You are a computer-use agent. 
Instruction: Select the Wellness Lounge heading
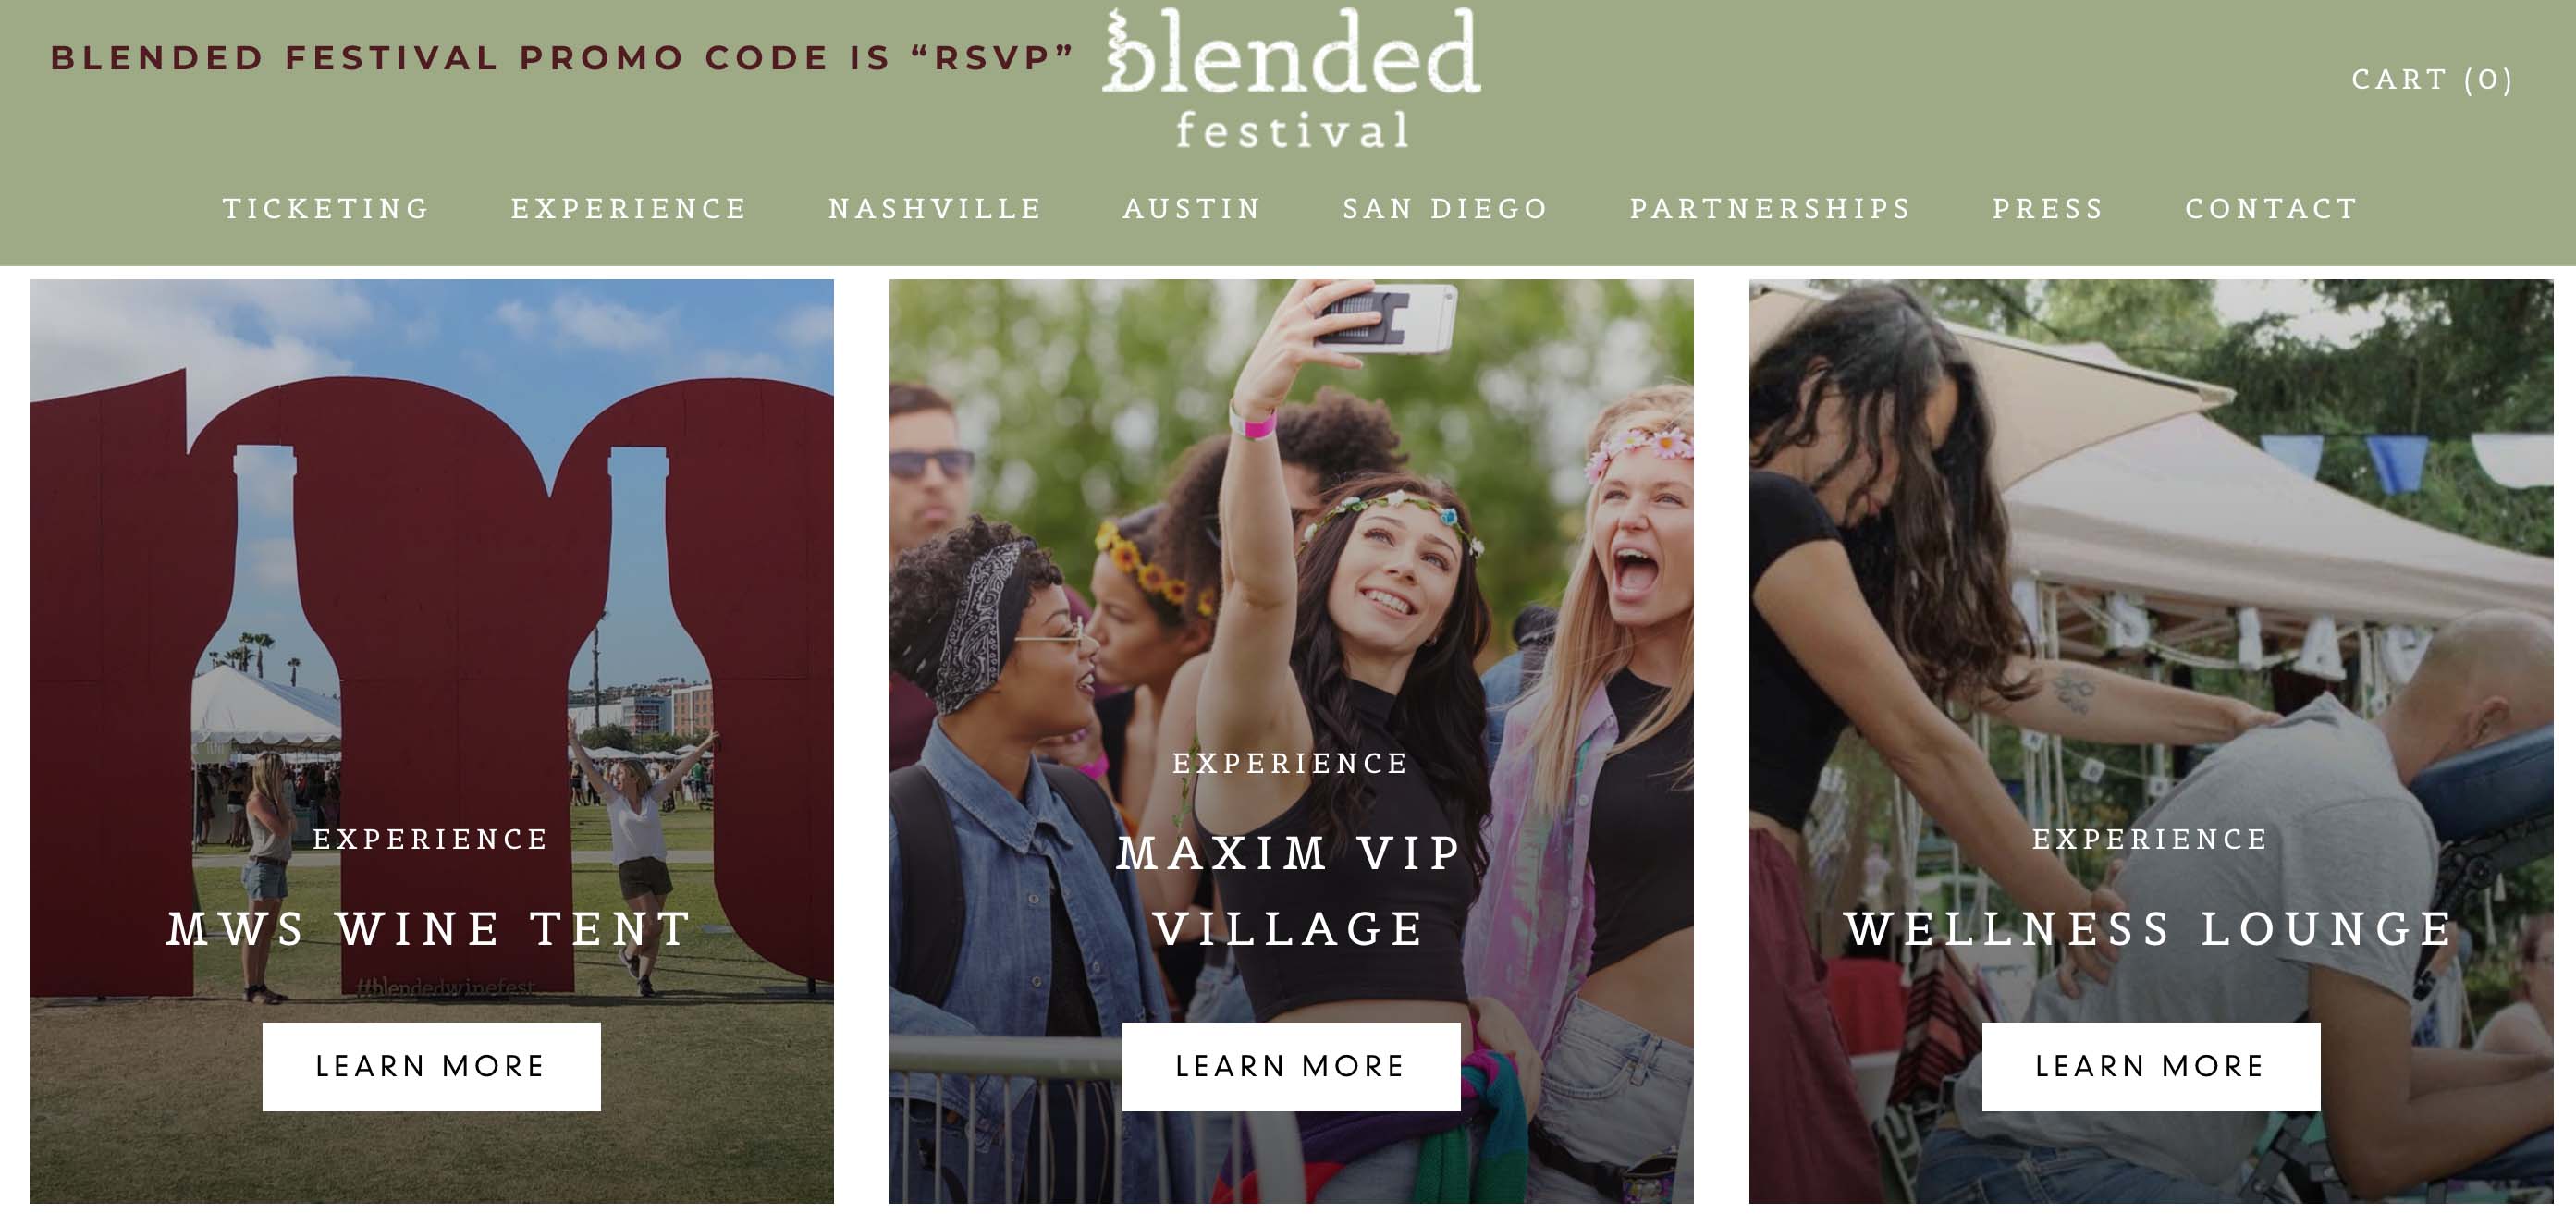(2151, 929)
